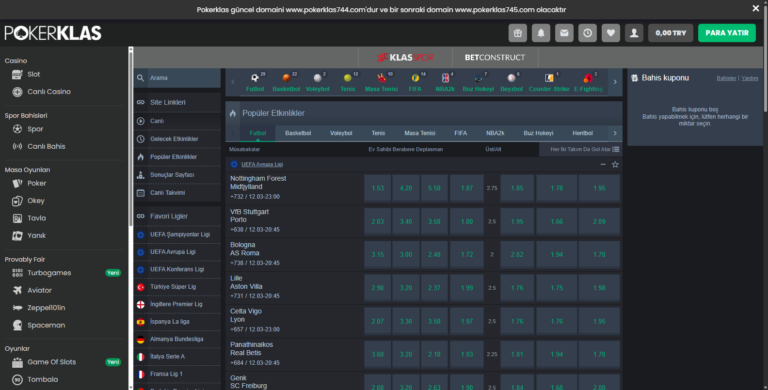The image size is (768, 390).
Task: Switch to the Voleybol popular events tab
Action: 341,133
